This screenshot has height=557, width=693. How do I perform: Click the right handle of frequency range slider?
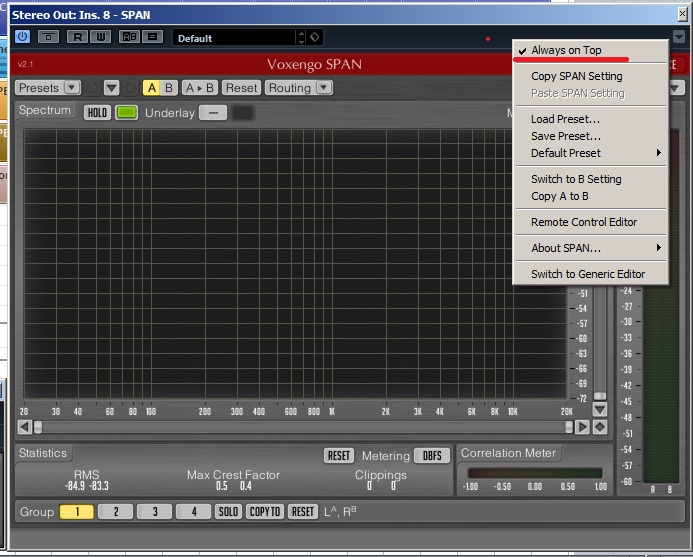569,427
